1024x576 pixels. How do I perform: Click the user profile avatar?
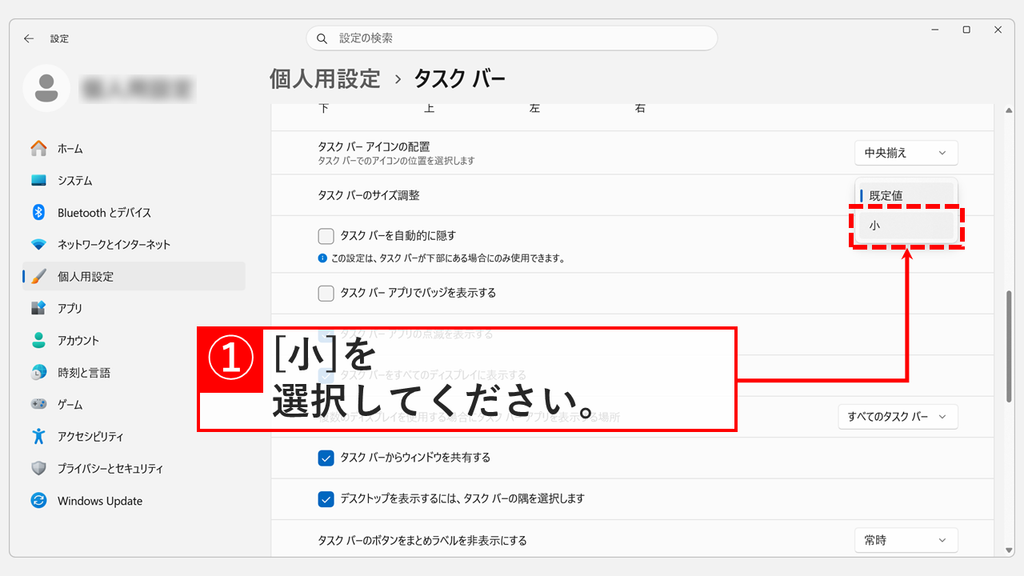coord(46,88)
